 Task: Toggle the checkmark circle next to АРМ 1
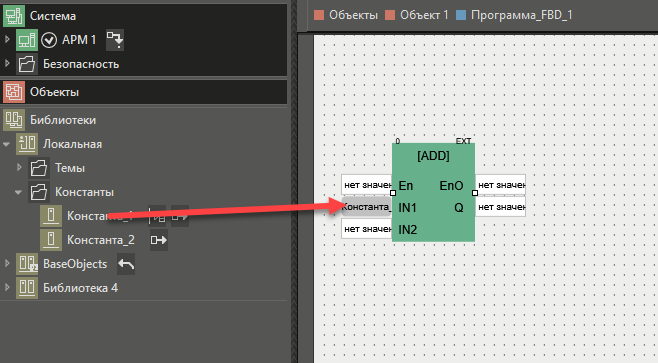(x=49, y=40)
